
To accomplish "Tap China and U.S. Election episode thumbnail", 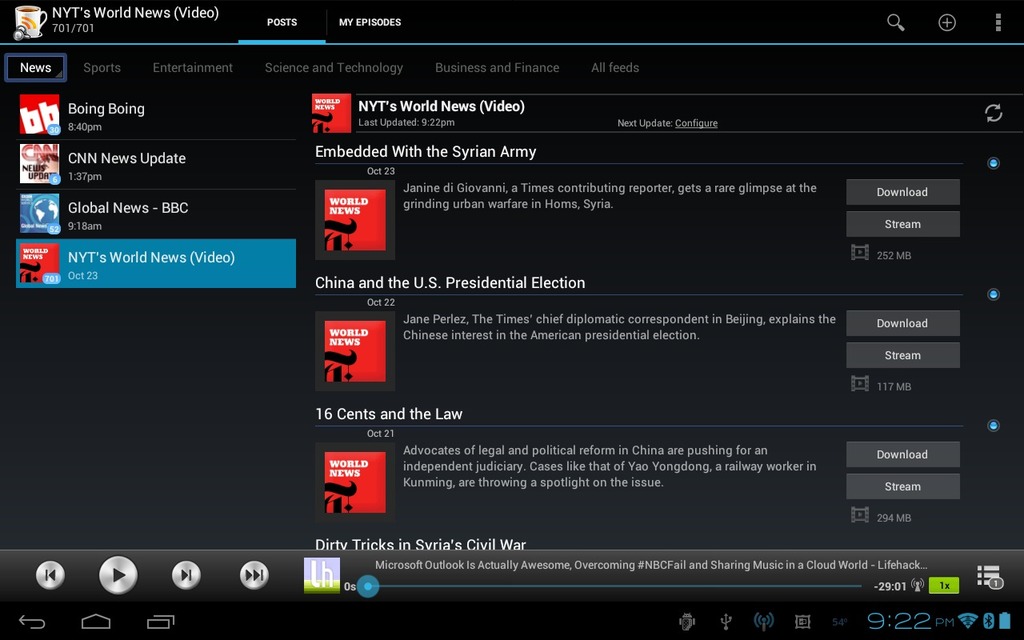I will coord(355,351).
